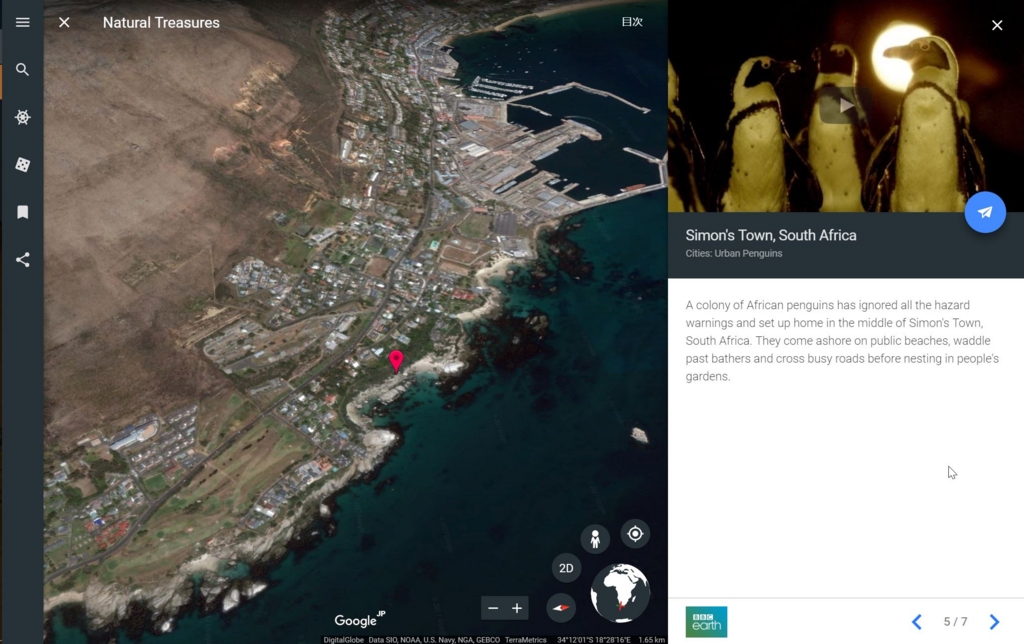Click the DigitalGlobe attribution text
1024x644 pixels.
tap(344, 640)
